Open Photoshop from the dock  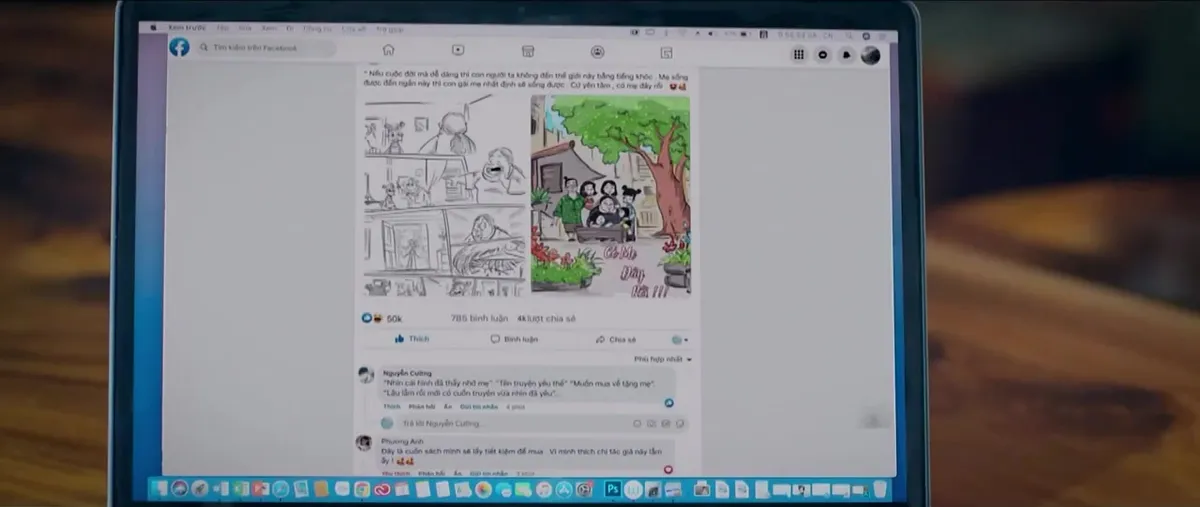(612, 489)
